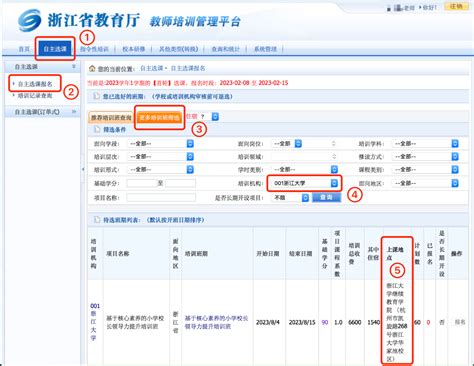Open the 是否长期开设项目 dropdown
The image size is (474, 366).
[x=290, y=198]
